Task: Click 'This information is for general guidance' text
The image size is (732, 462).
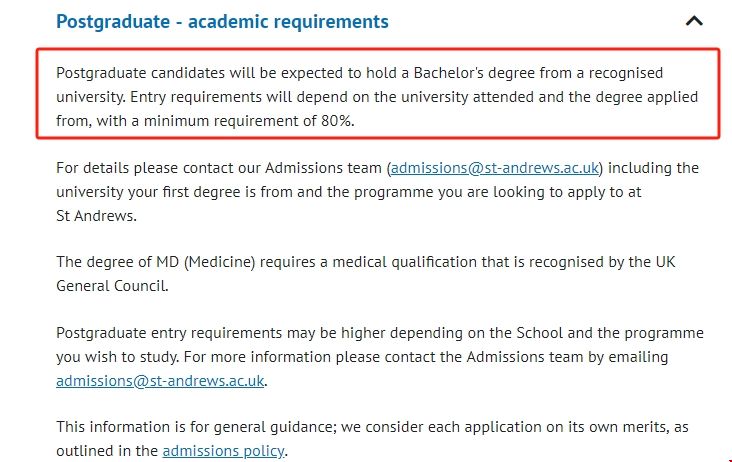Action: (194, 427)
